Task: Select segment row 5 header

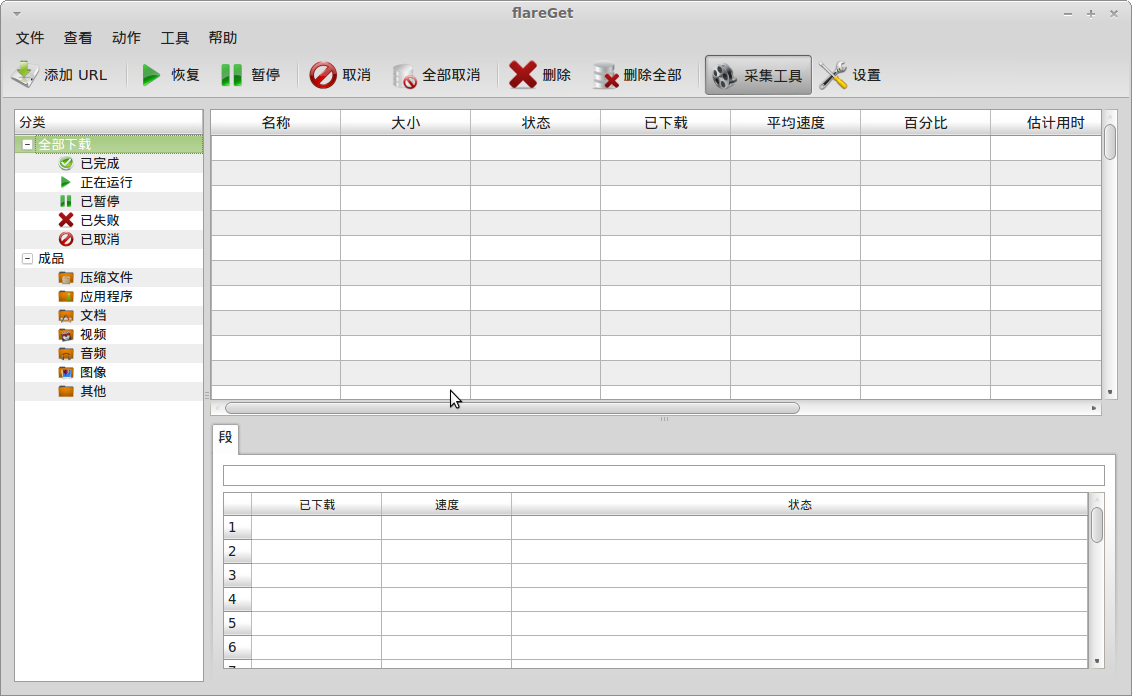Action: point(238,622)
